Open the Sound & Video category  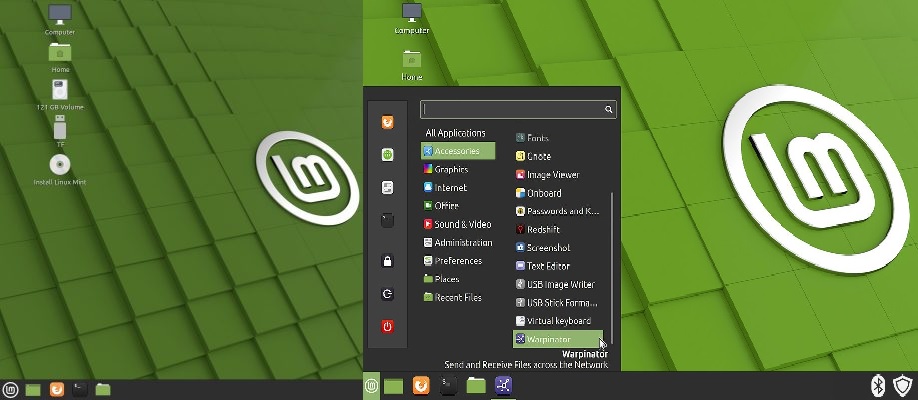pos(458,224)
